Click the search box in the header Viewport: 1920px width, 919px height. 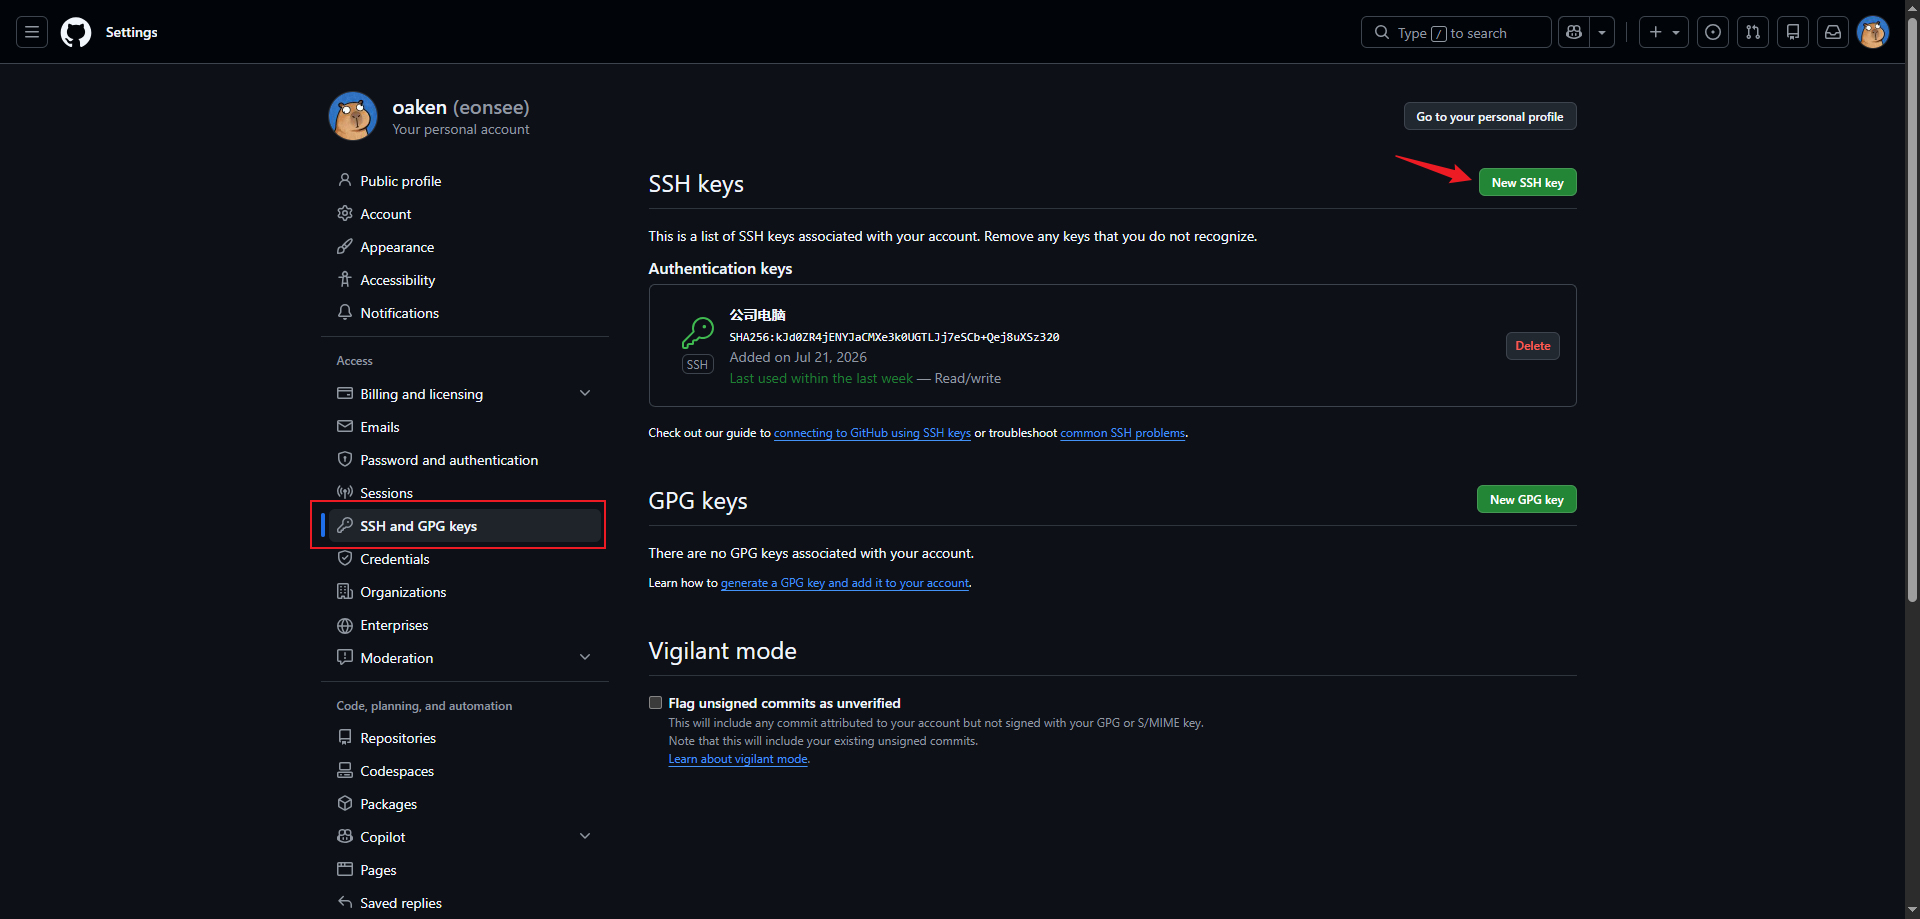point(1456,32)
